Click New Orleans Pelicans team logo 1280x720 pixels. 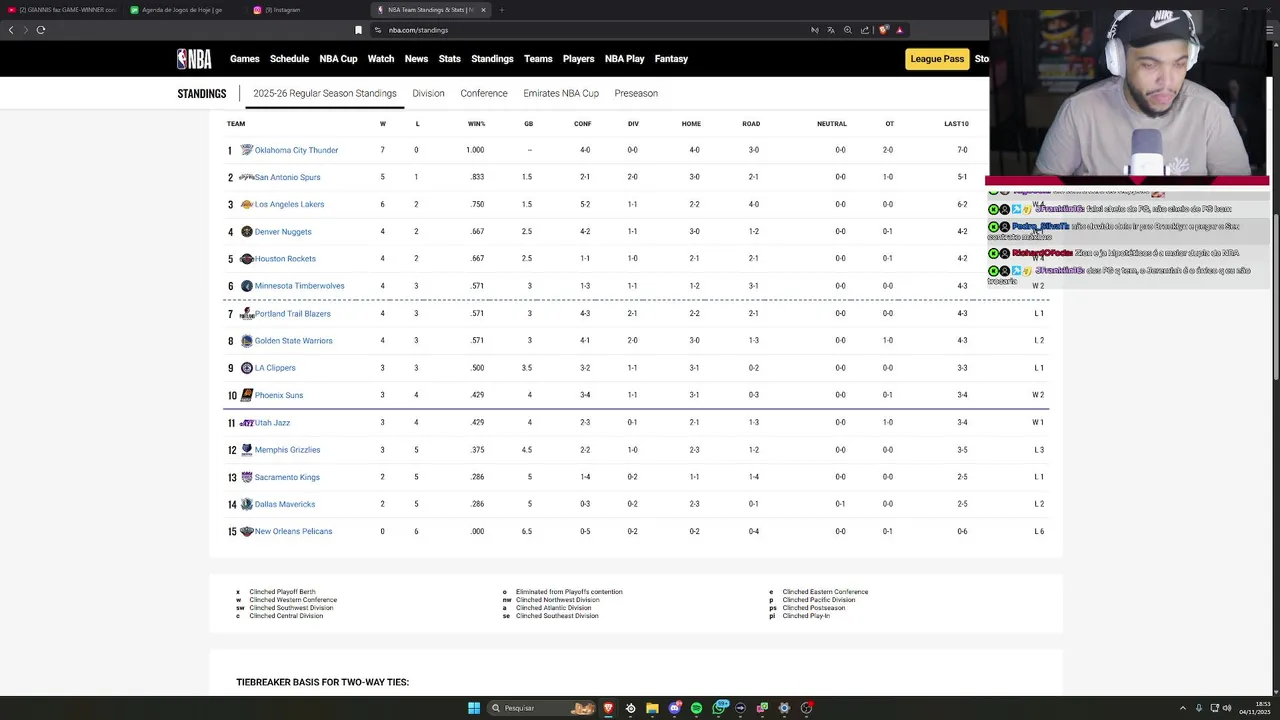pyautogui.click(x=247, y=531)
